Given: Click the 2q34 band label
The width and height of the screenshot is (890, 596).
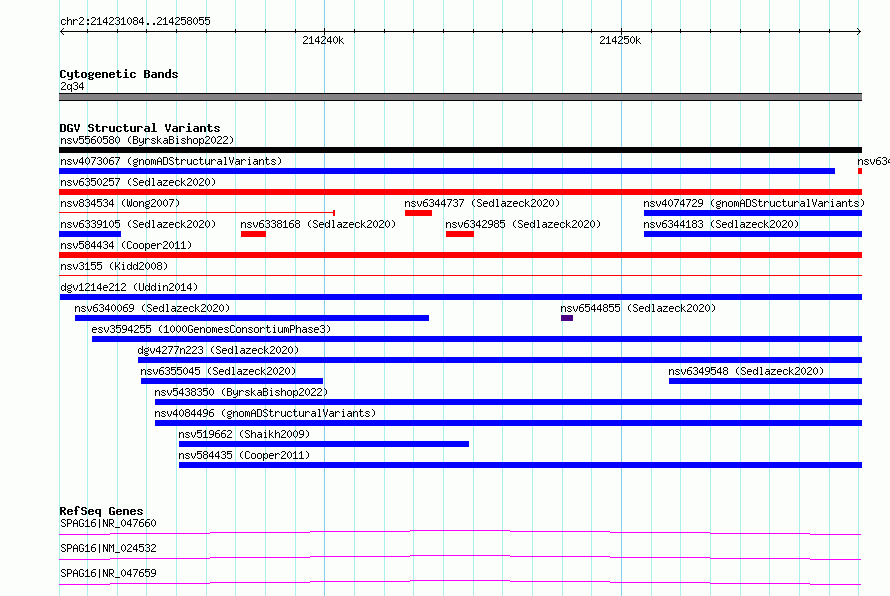Looking at the screenshot, I should coord(72,86).
